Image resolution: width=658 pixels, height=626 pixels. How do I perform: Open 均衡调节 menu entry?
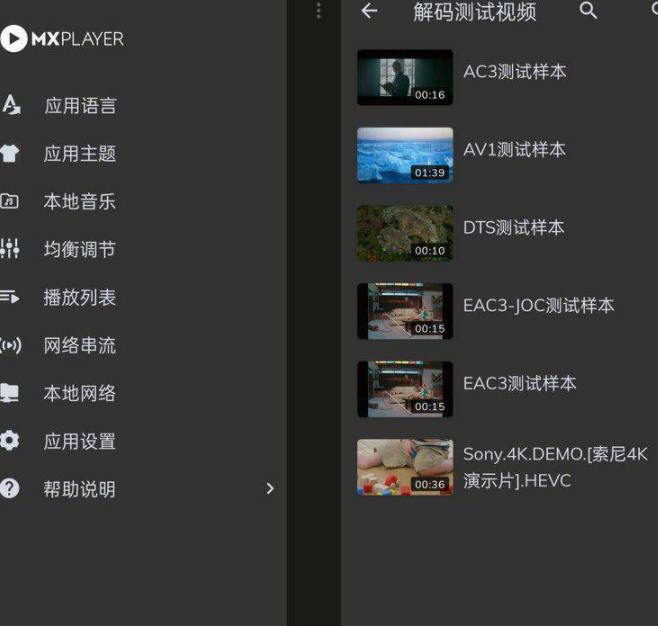[80, 249]
